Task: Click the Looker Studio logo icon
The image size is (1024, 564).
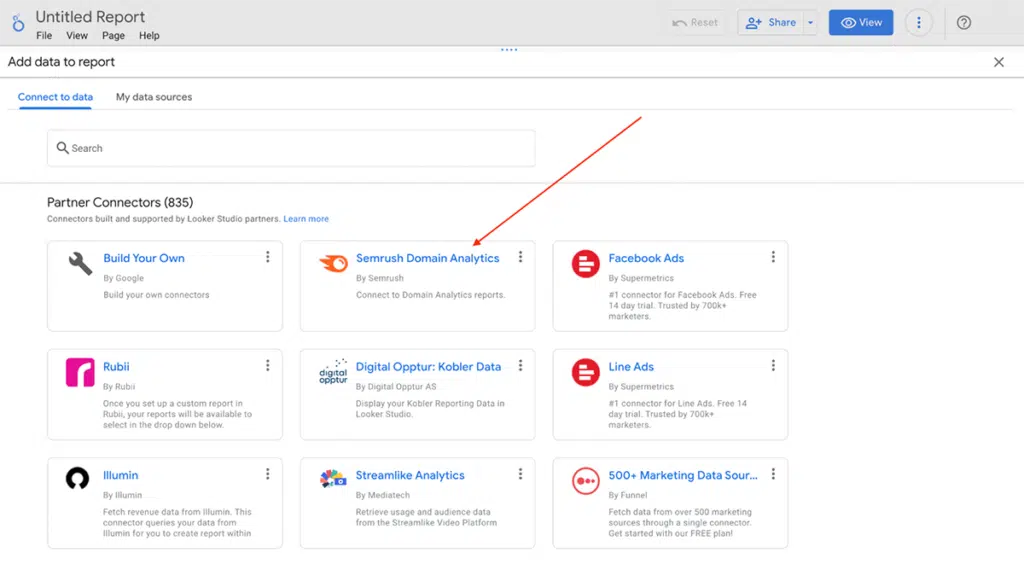Action: coord(18,23)
